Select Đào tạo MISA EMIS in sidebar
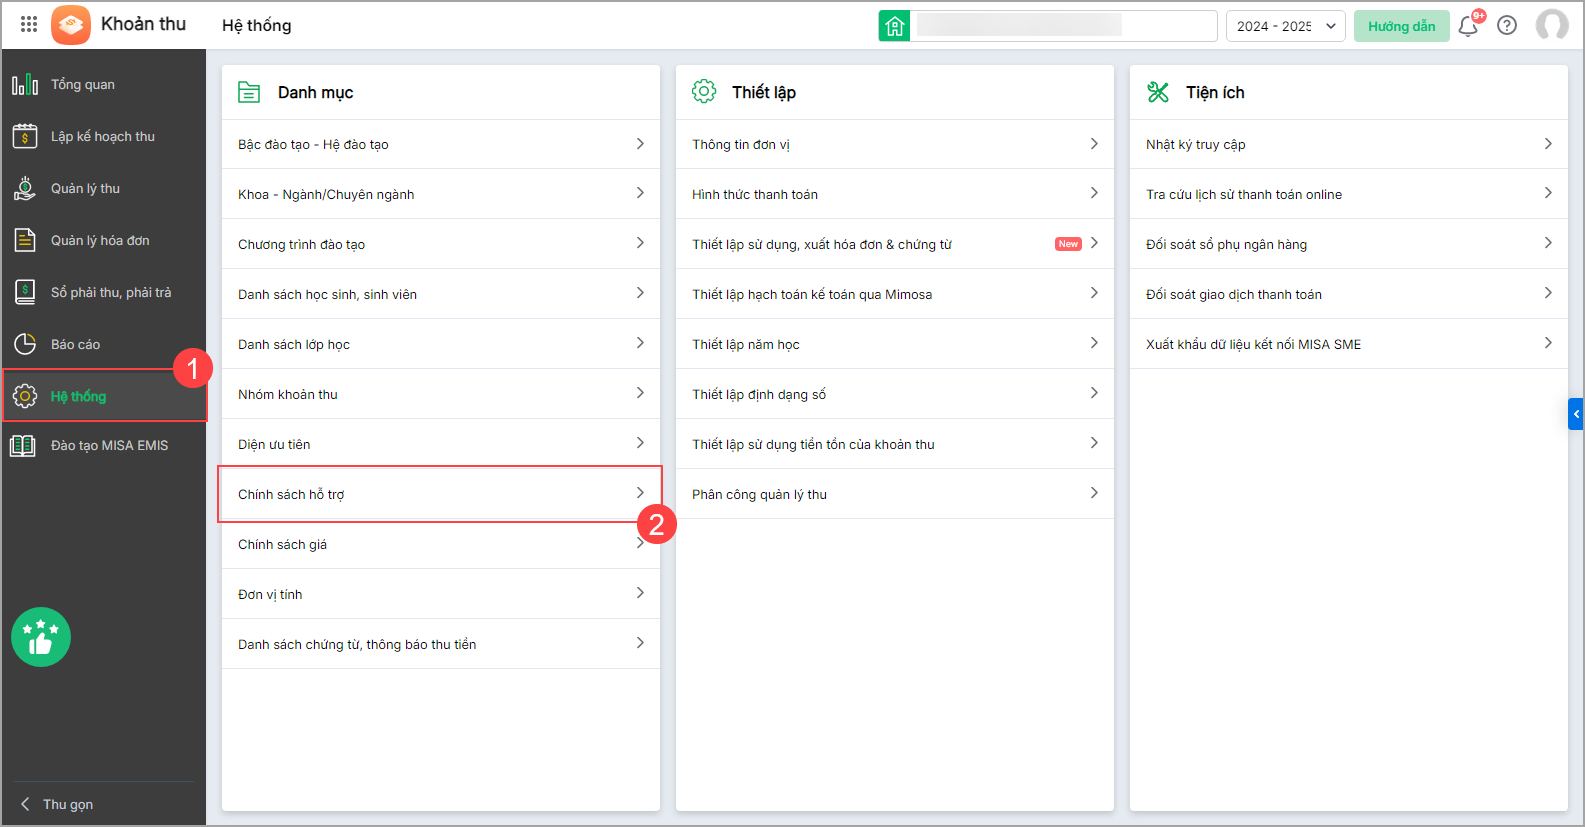The height and width of the screenshot is (827, 1585). coord(109,446)
